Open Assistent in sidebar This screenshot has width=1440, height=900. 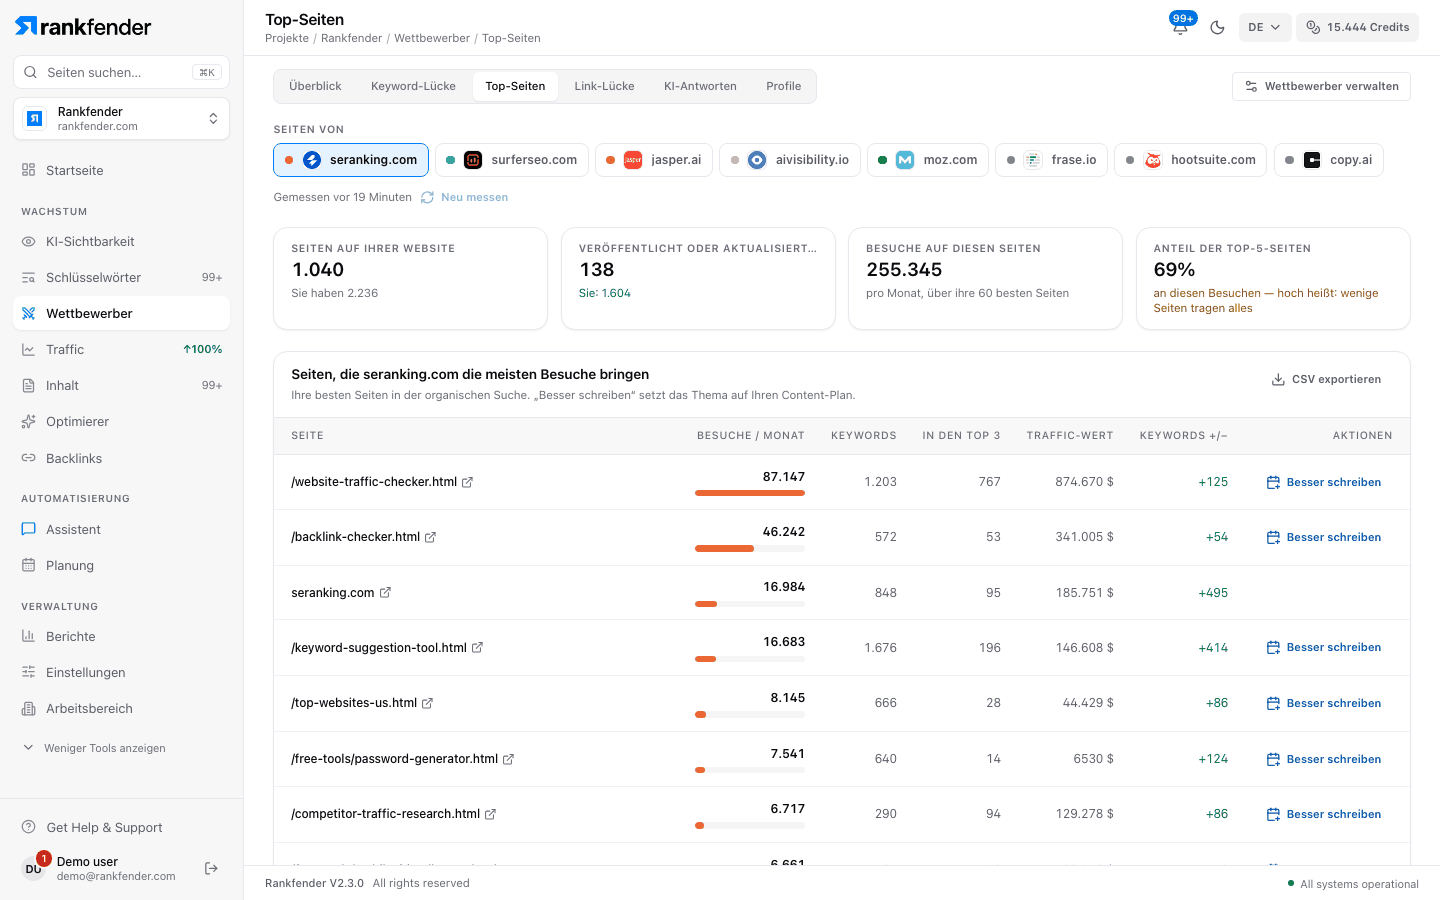(x=121, y=529)
